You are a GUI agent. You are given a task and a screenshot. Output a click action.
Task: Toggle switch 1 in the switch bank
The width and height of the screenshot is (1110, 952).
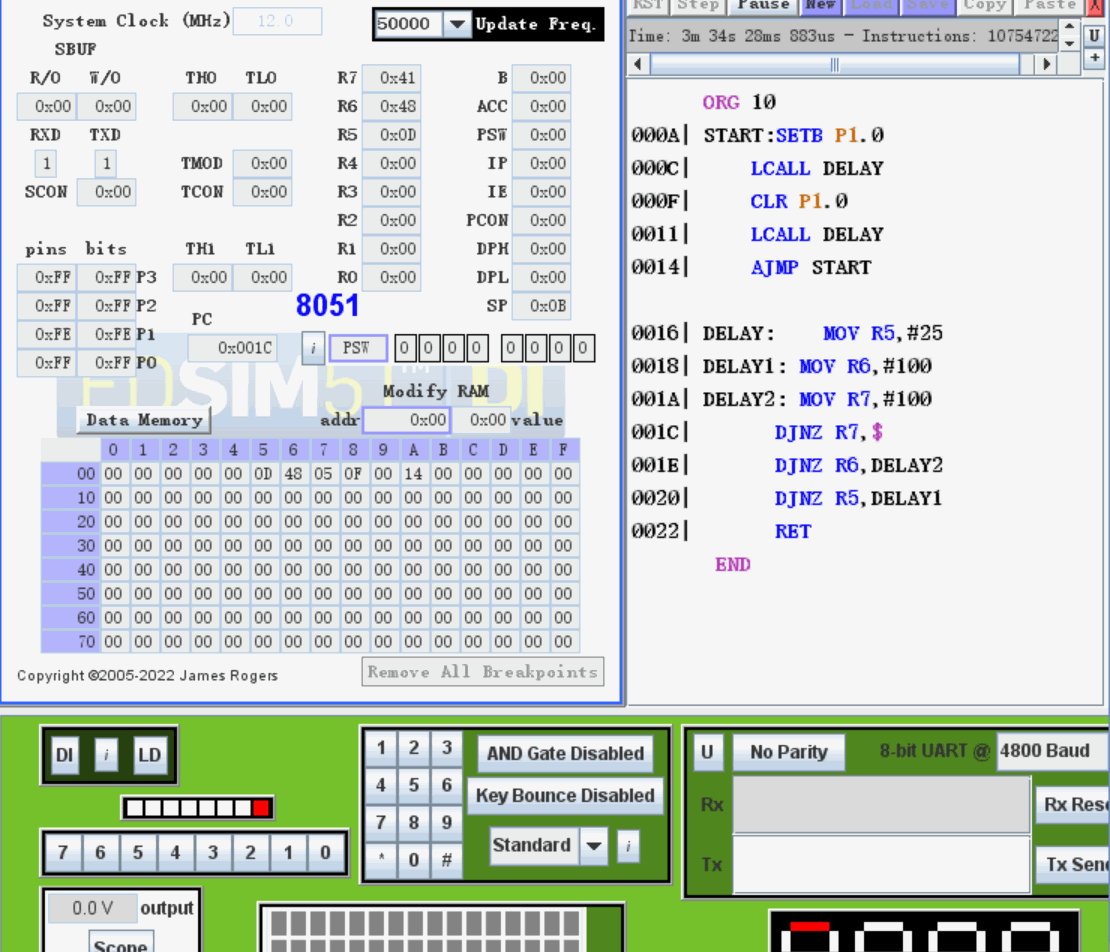[x=287, y=853]
